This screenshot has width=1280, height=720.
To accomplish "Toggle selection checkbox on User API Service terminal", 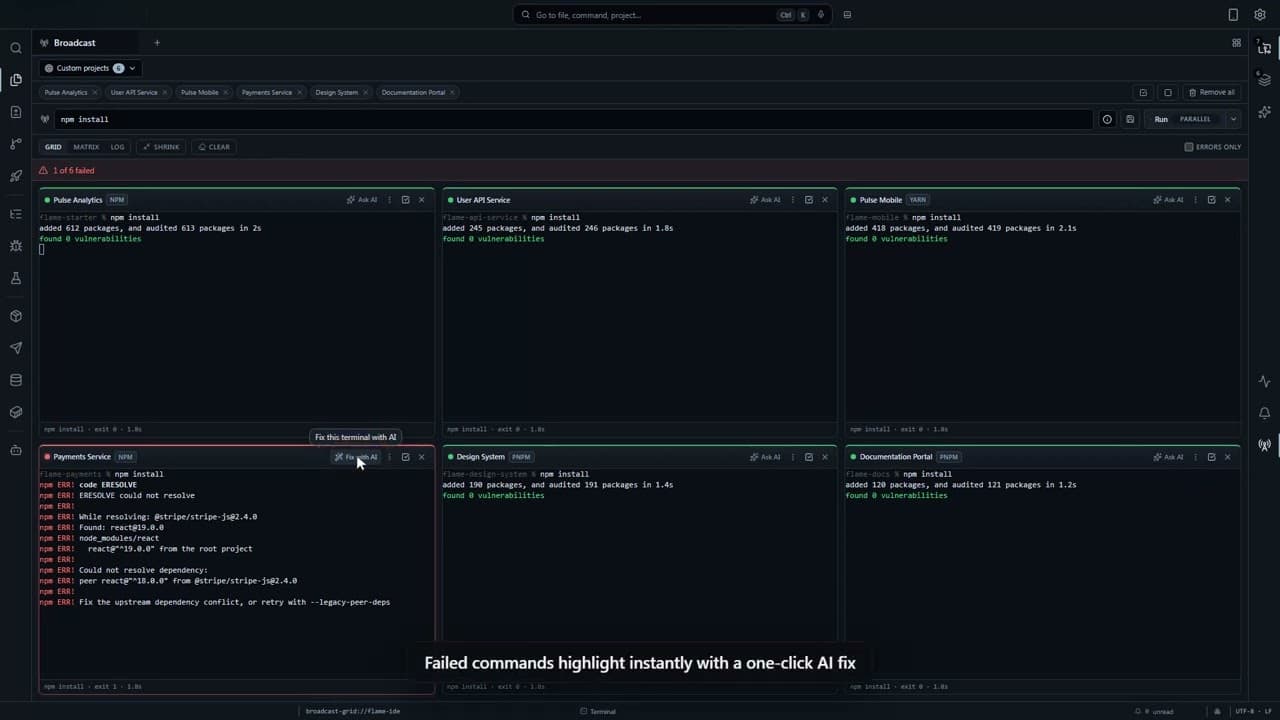I will tap(809, 200).
